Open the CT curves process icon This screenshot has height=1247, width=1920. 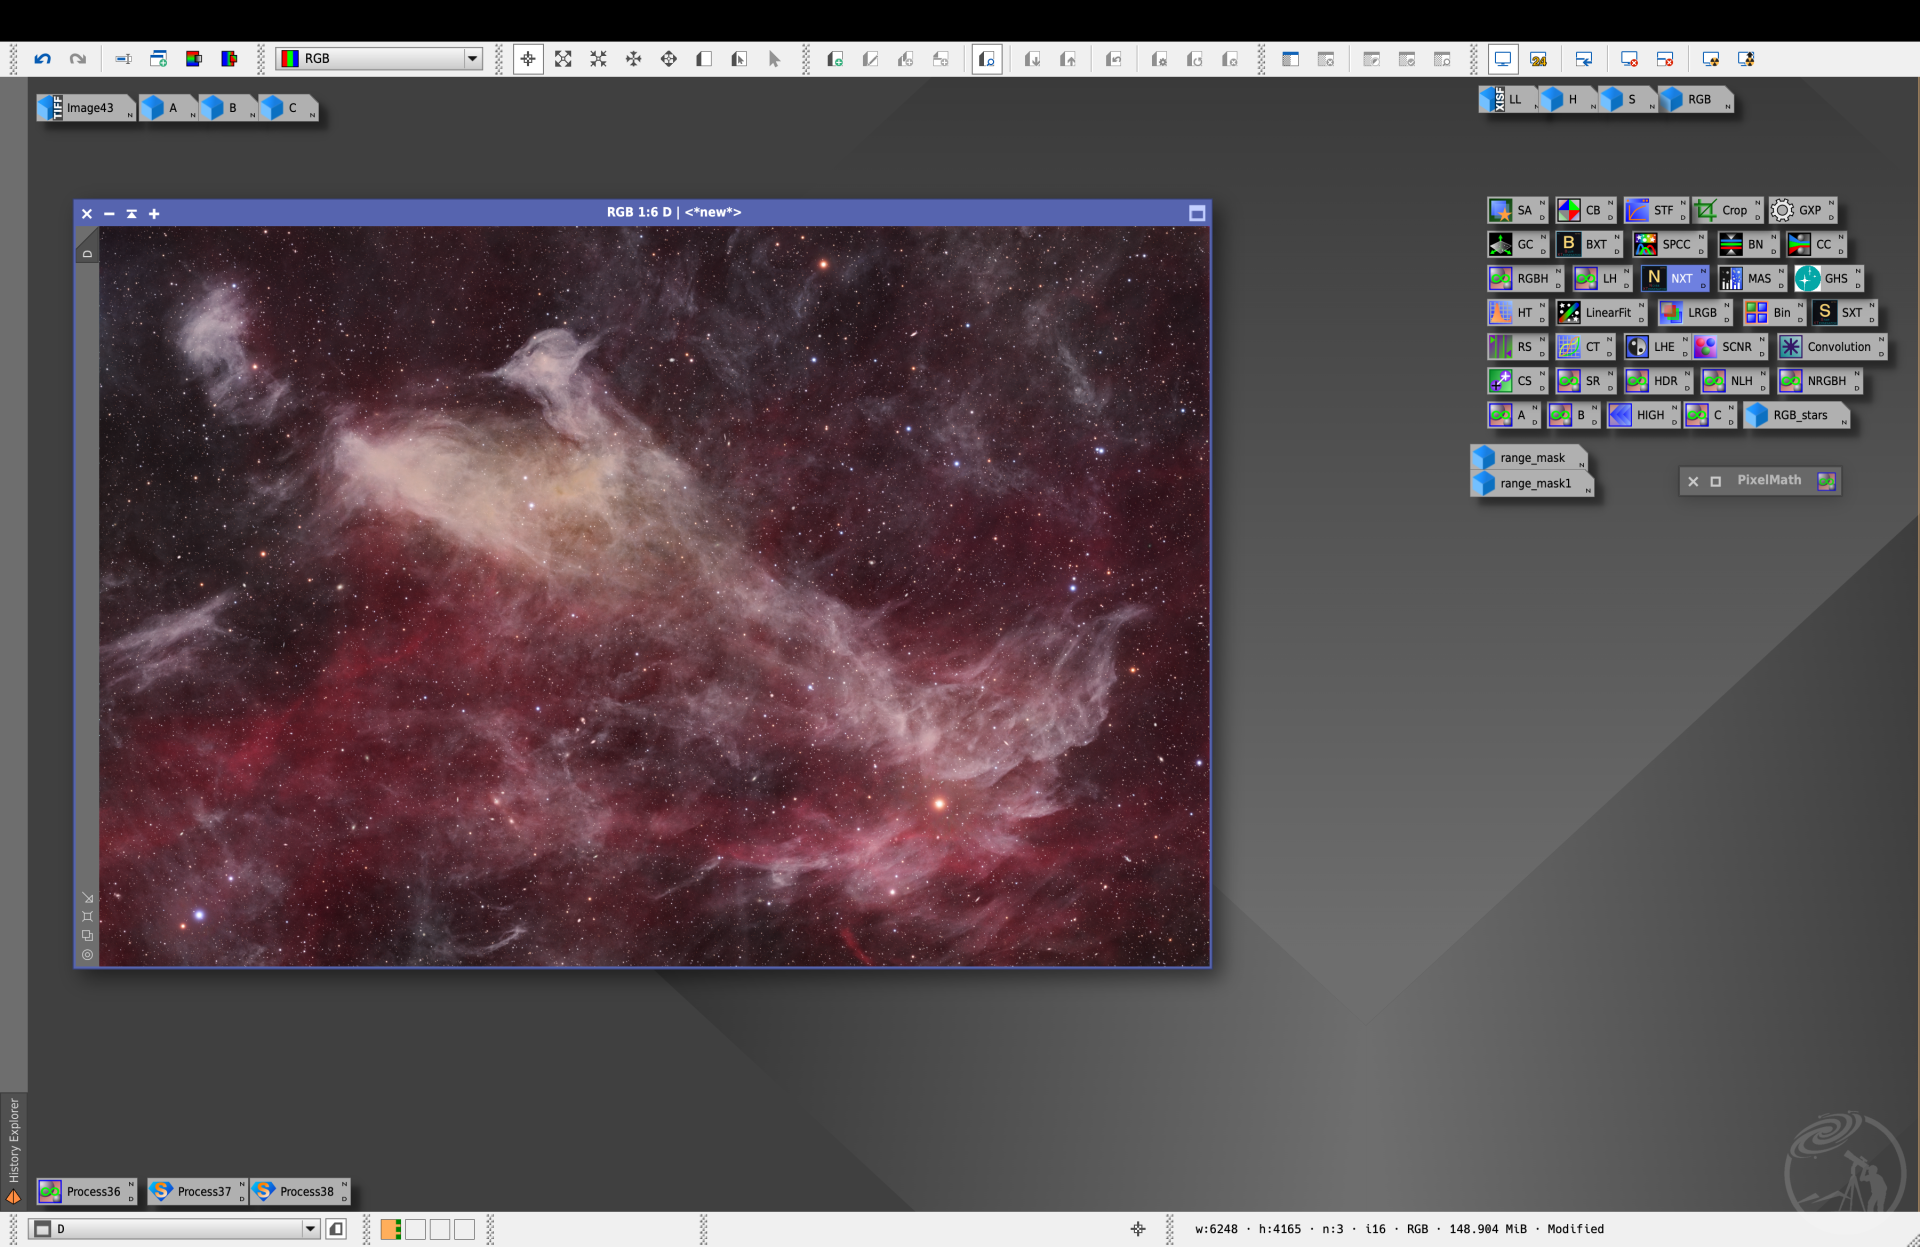coord(1584,346)
